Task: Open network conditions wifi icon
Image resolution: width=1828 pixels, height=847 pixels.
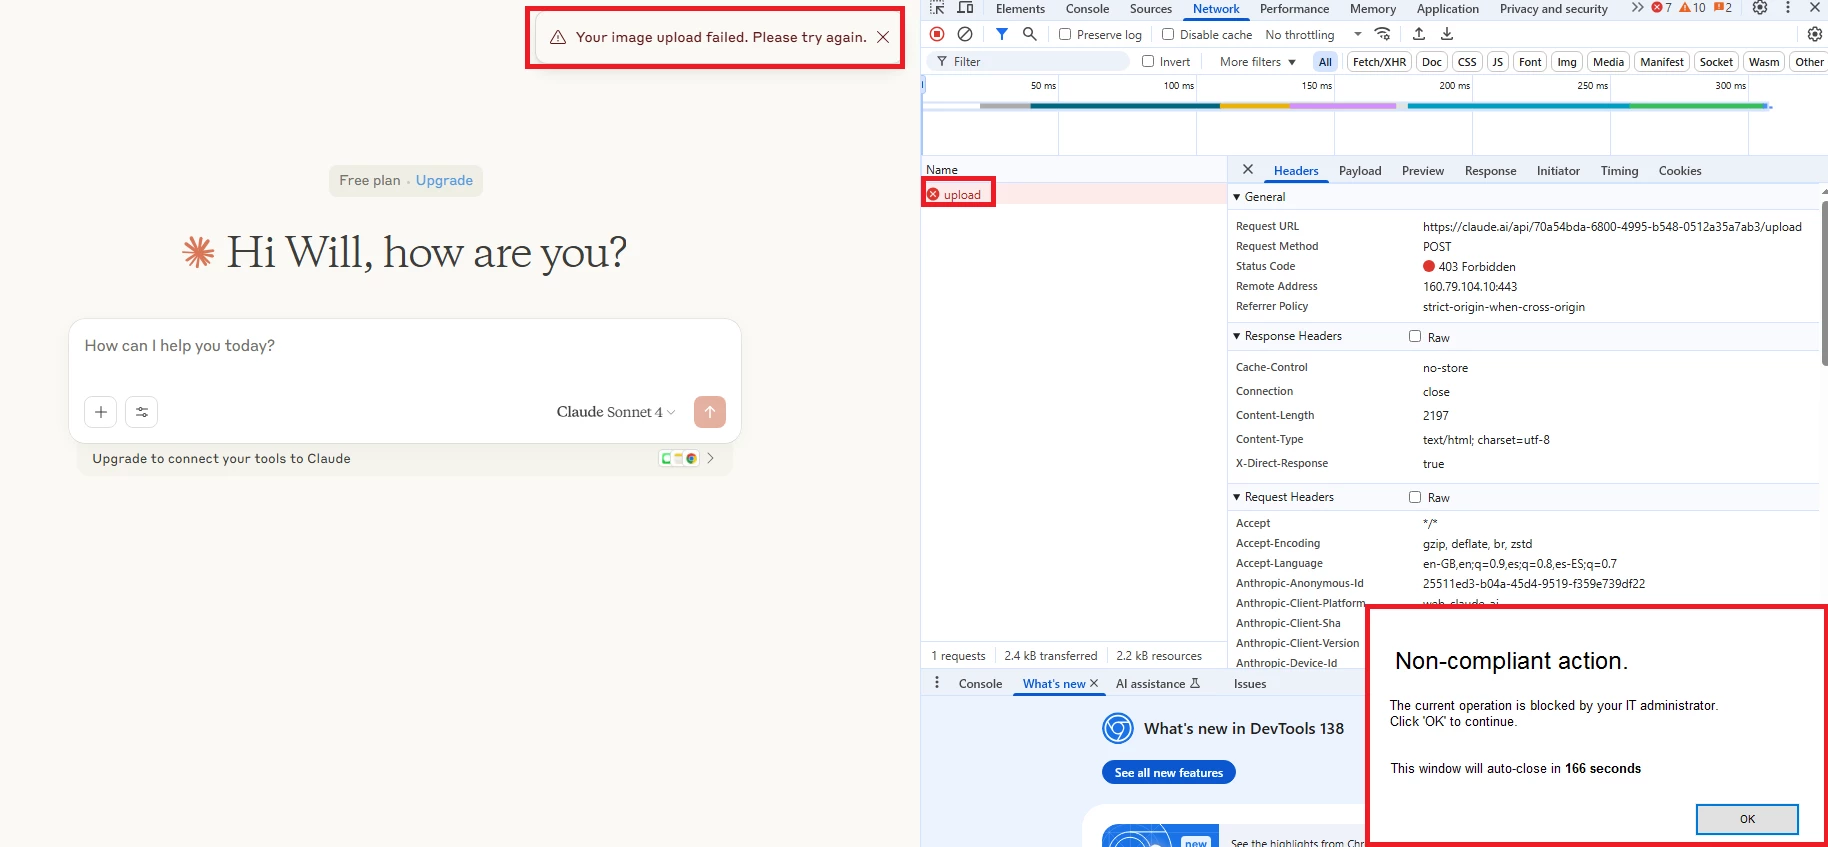Action: (1383, 34)
